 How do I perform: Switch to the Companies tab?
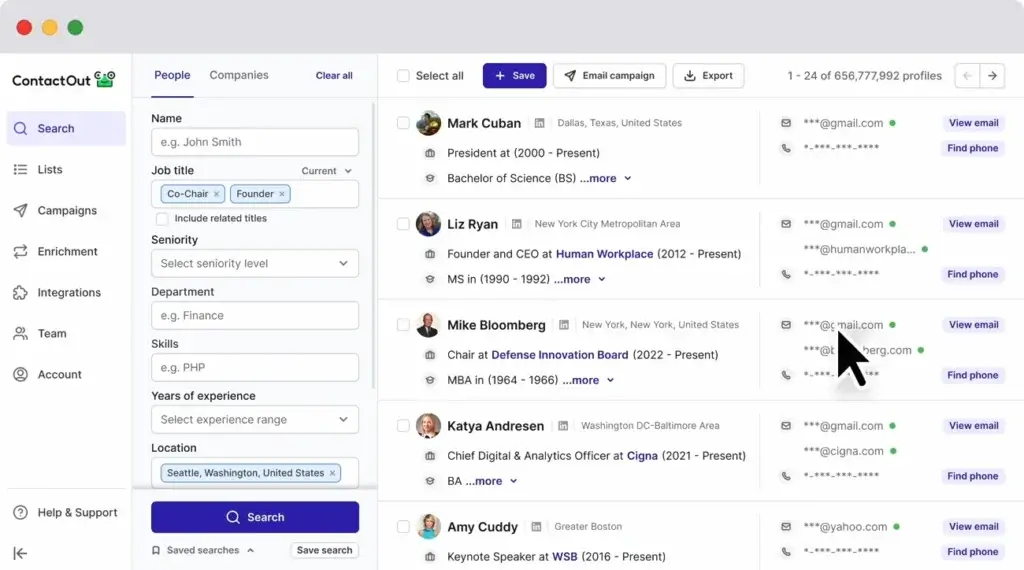[239, 75]
